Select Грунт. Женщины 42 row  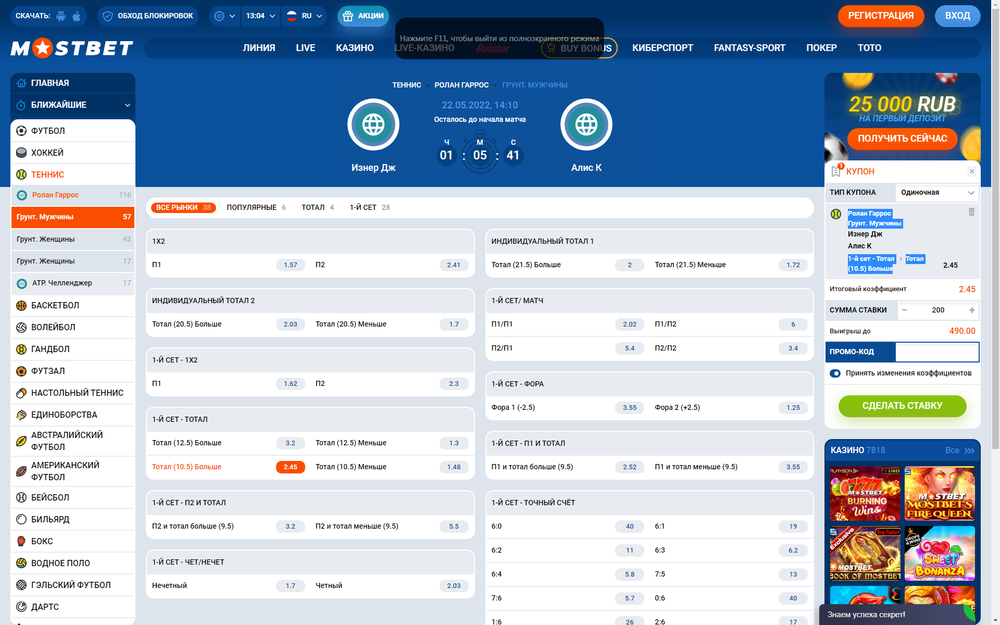73,239
